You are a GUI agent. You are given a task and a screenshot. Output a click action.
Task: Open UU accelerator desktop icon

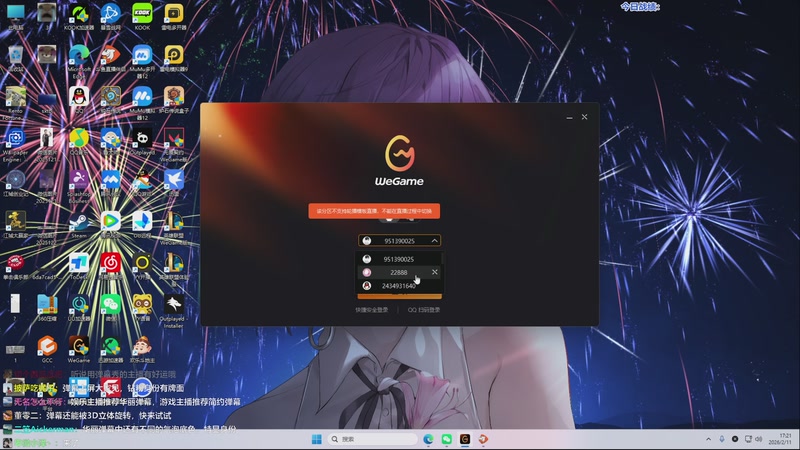coord(79,308)
